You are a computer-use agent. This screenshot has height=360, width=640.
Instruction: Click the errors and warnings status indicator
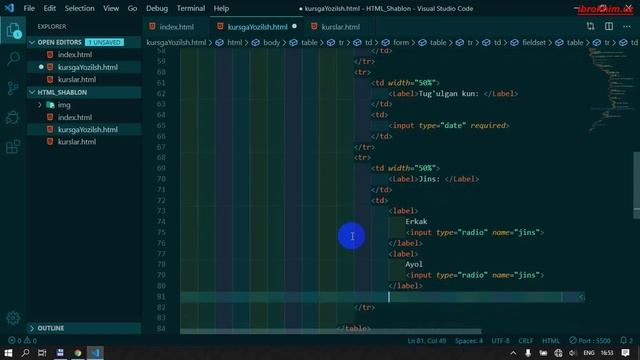pyautogui.click(x=22, y=340)
